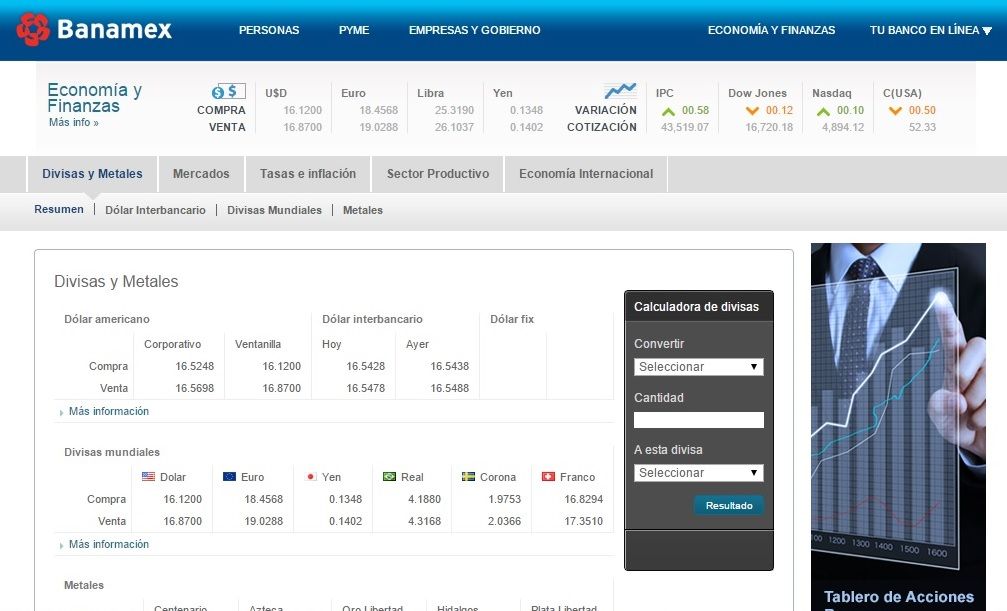Select the Yen flag icon
Image resolution: width=1007 pixels, height=611 pixels.
pyautogui.click(x=313, y=477)
